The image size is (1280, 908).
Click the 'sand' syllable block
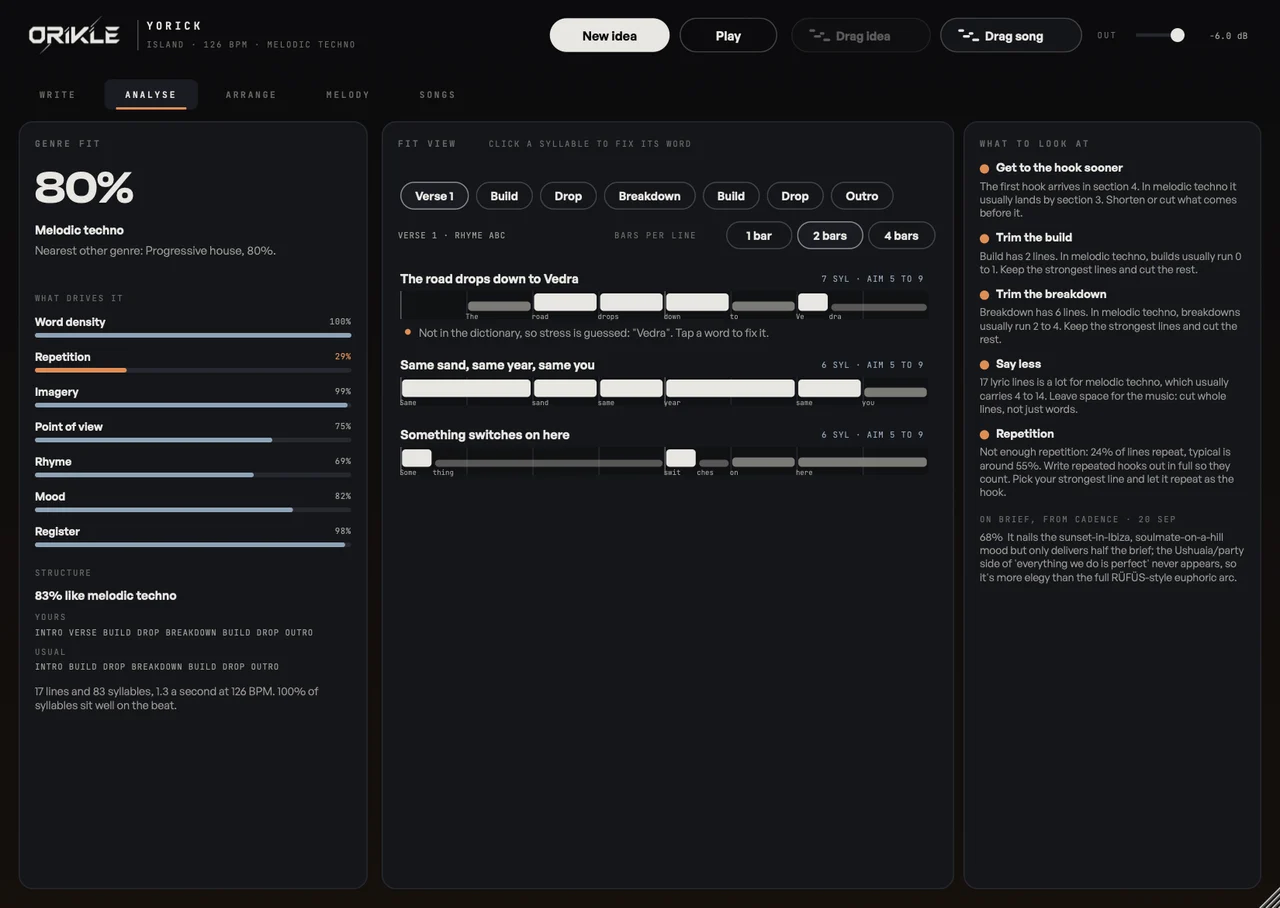coord(565,388)
